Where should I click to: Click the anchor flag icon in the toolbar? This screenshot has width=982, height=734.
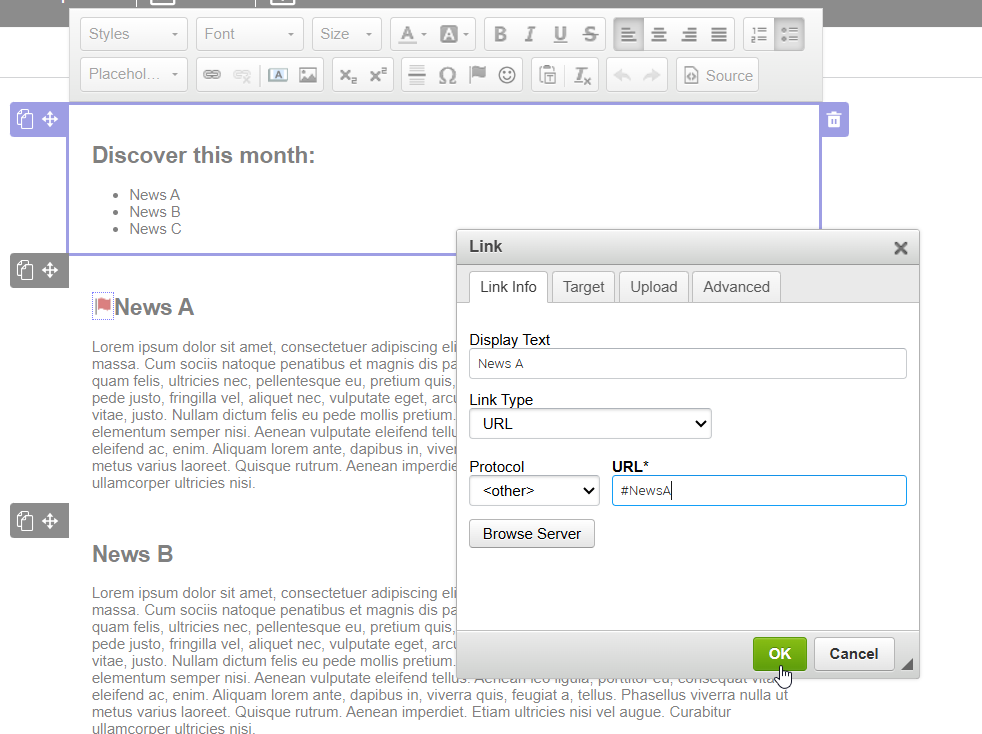click(477, 75)
